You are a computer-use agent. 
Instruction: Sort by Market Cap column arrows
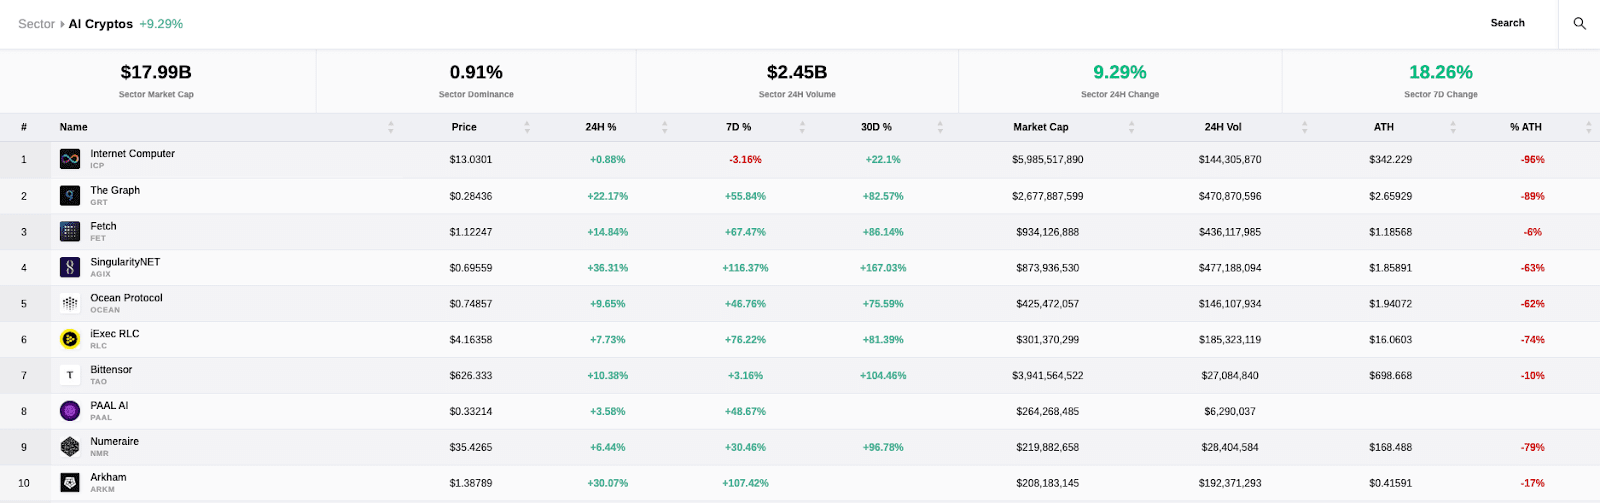click(x=1132, y=127)
